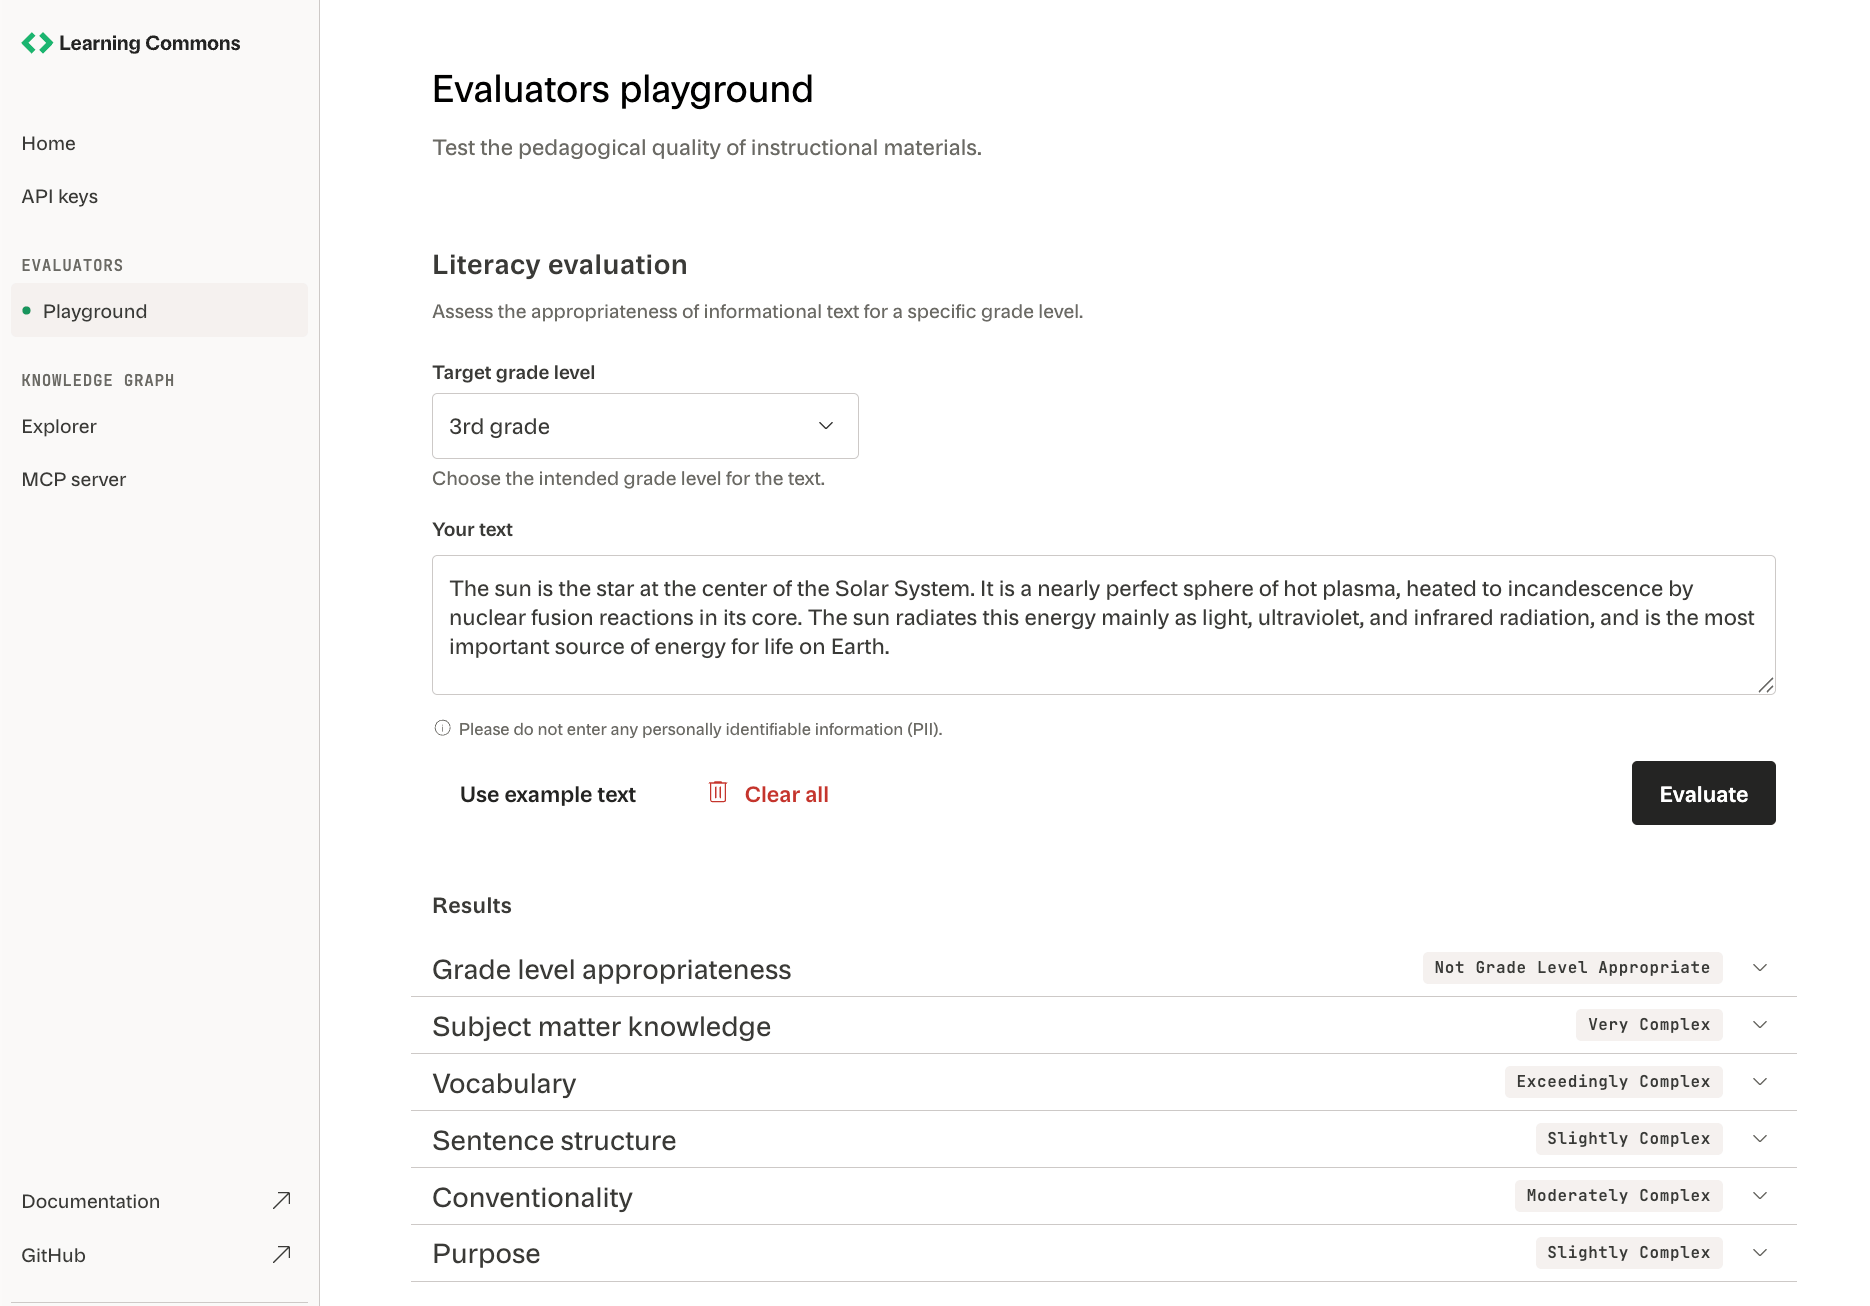The height and width of the screenshot is (1306, 1870).
Task: Expand Subject matter knowledge result chevron
Action: [x=1760, y=1024]
